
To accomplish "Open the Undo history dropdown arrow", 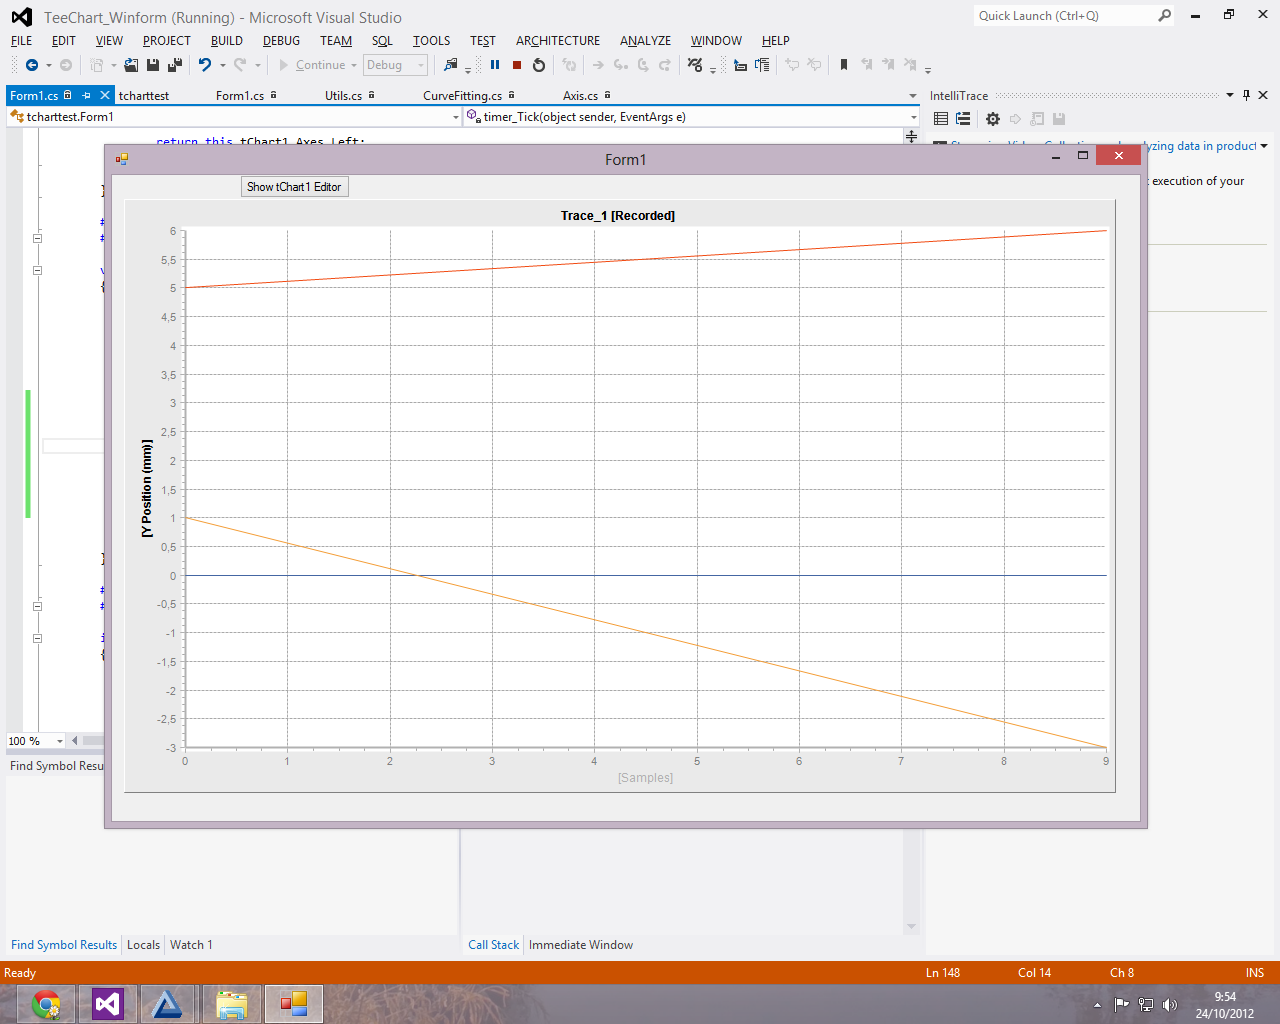I will (x=222, y=65).
